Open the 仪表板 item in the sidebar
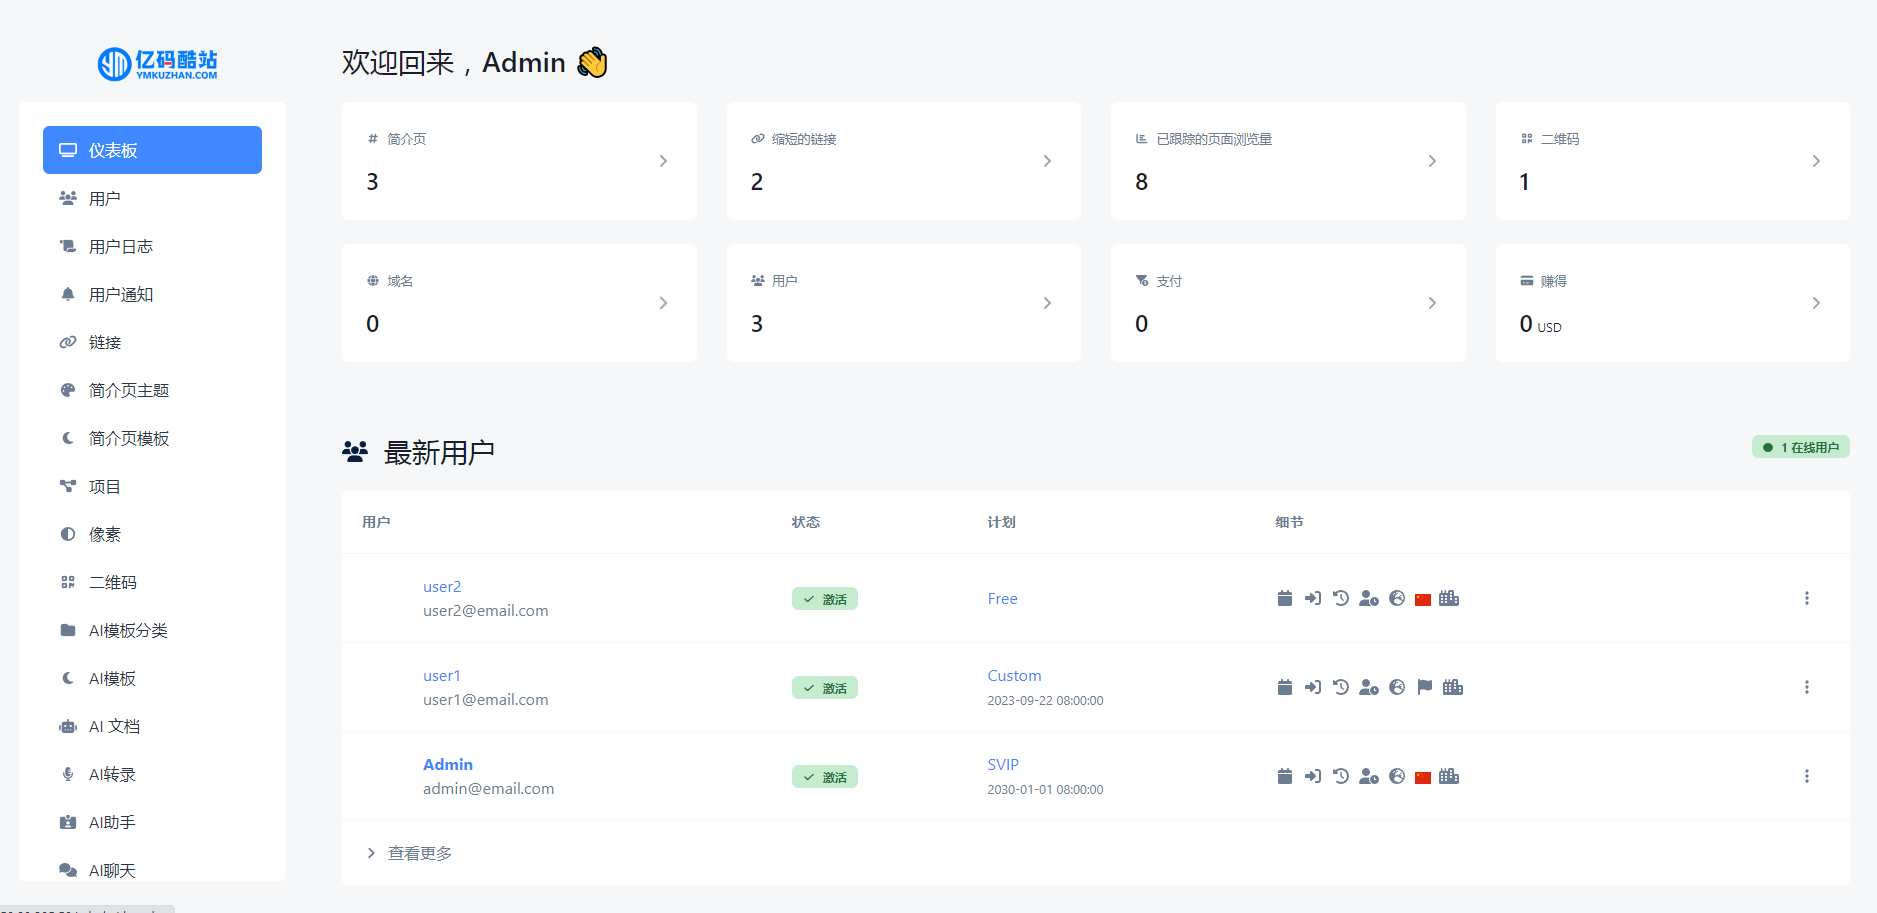This screenshot has width=1877, height=913. [x=152, y=150]
